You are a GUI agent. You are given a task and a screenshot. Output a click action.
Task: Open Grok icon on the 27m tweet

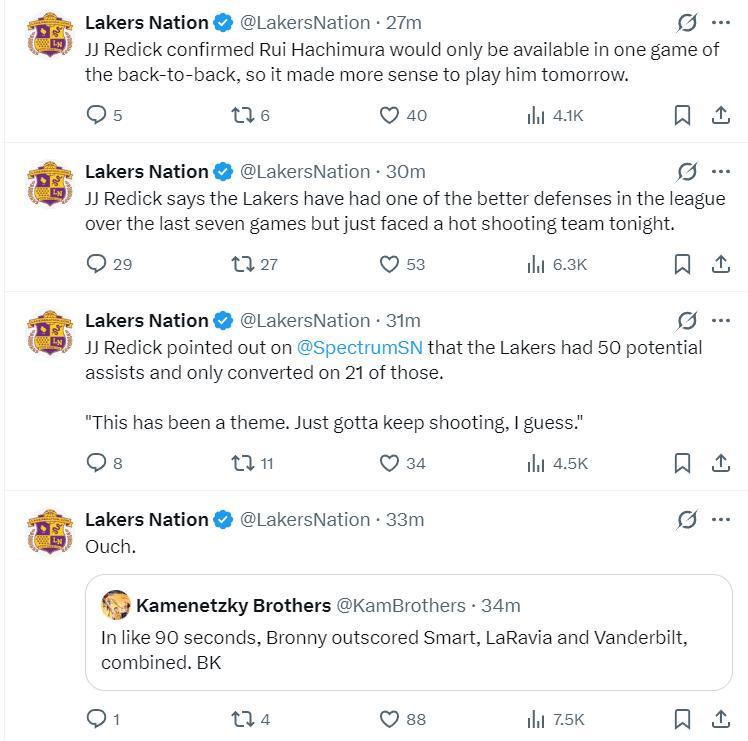pos(687,22)
